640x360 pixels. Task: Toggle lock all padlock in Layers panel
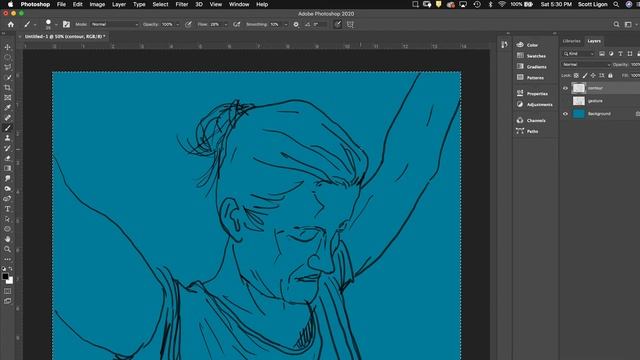[610, 76]
